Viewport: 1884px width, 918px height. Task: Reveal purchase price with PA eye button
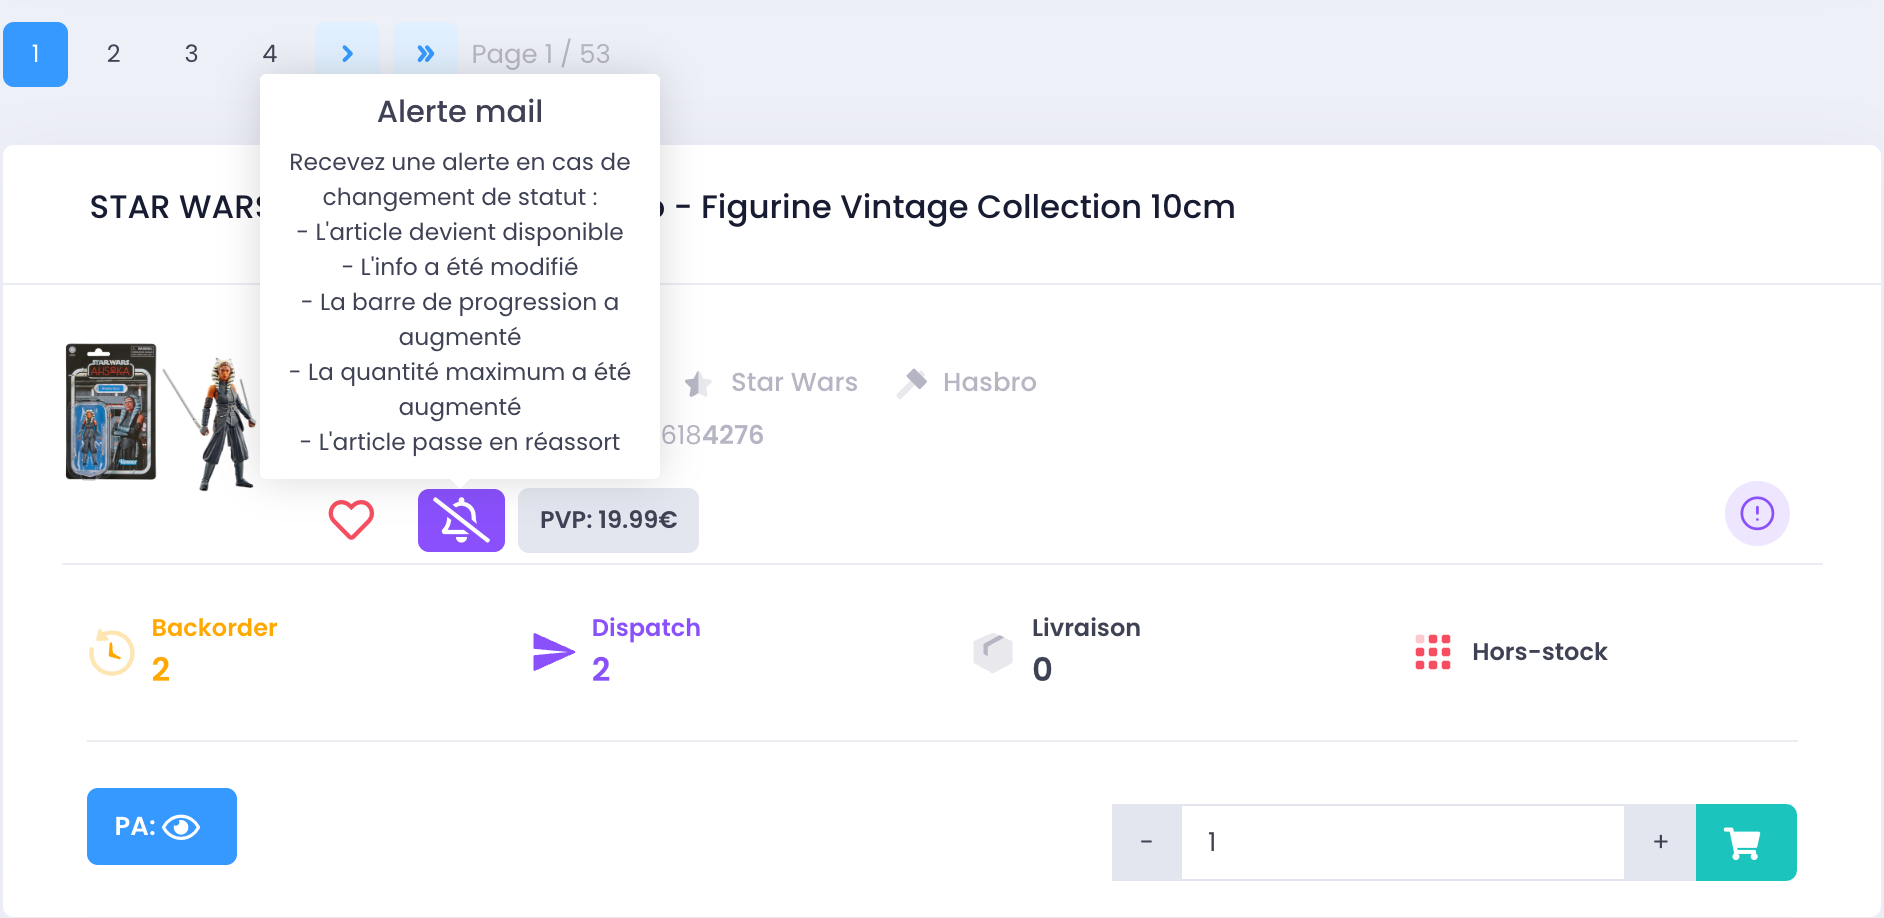[162, 826]
